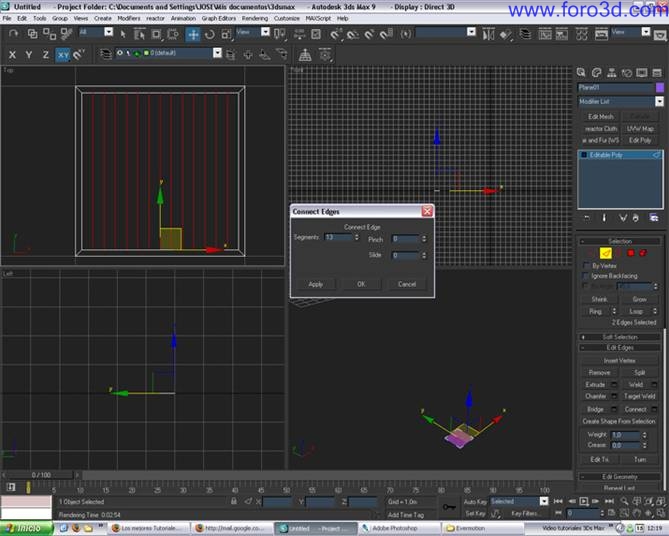Open the Schematic View icon

(x=561, y=34)
